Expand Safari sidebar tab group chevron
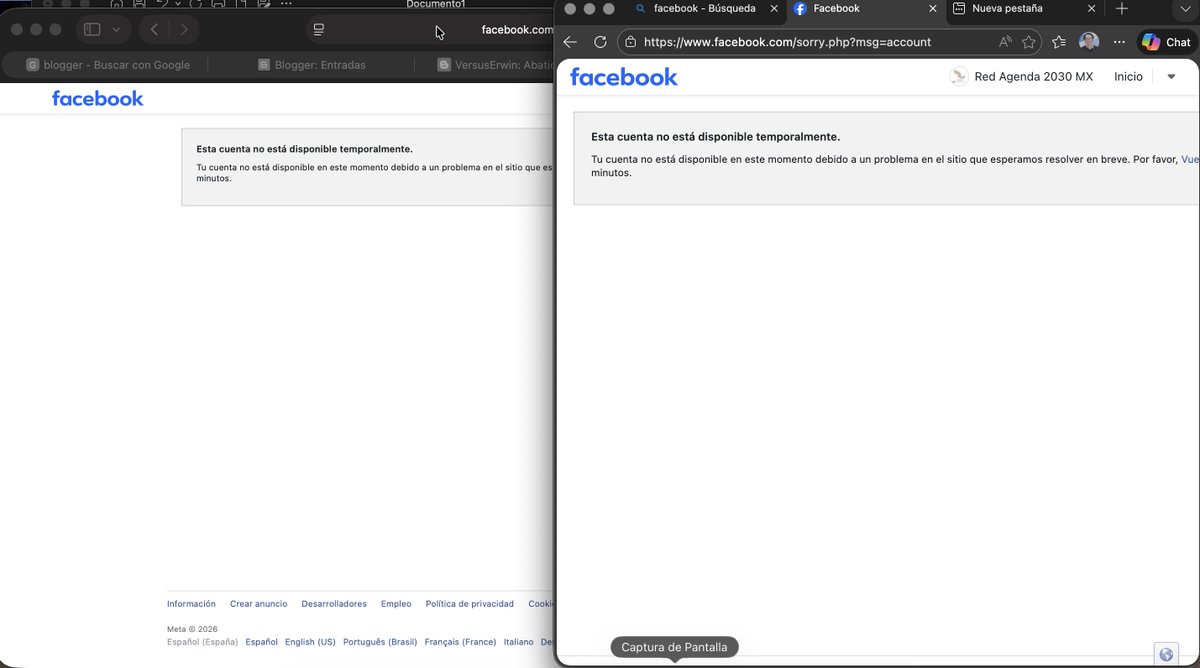This screenshot has height=668, width=1200. coord(116,29)
